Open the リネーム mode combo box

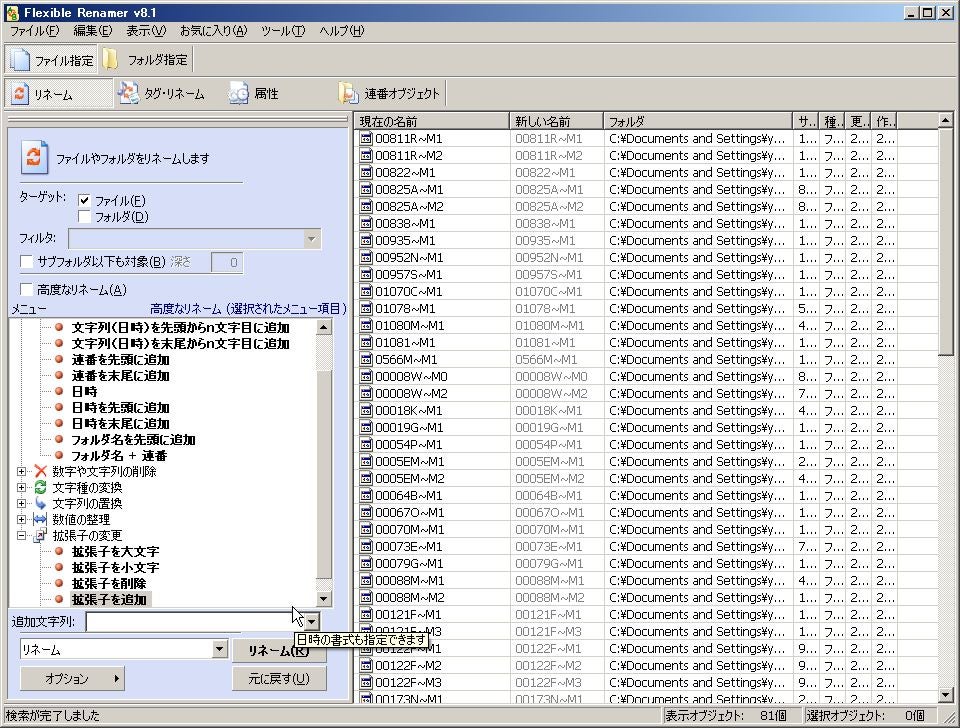124,650
